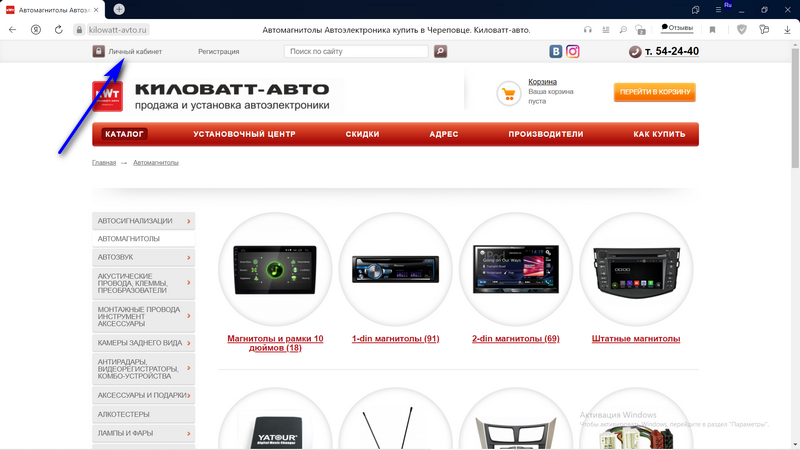Open the downloads arrow icon
This screenshot has width=800, height=450.
[787, 30]
